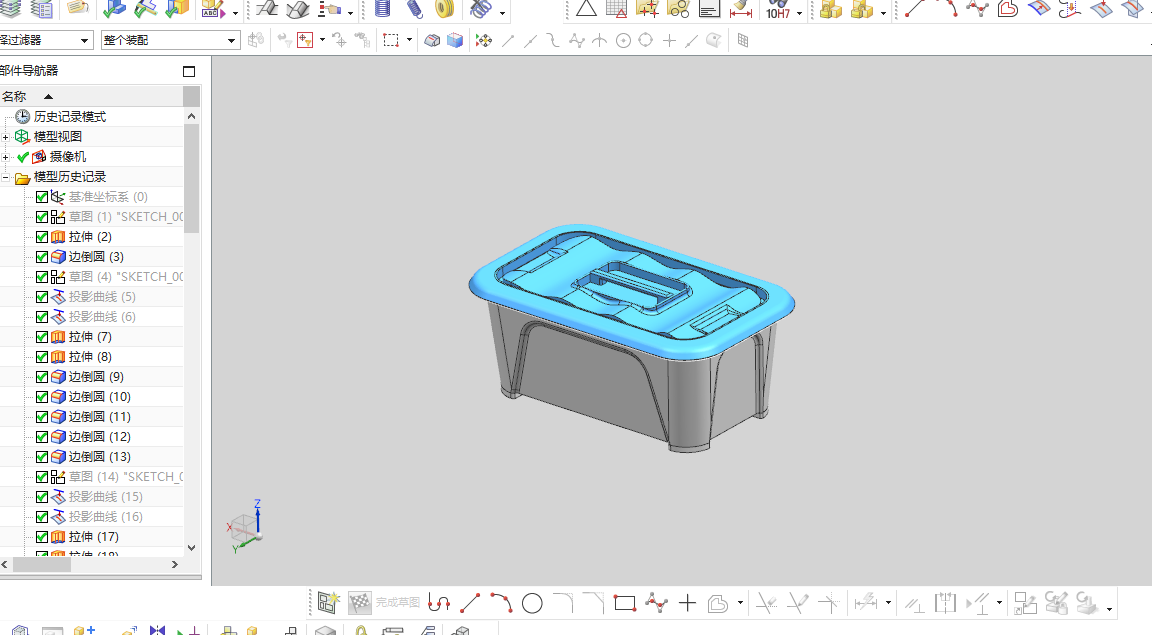
Task: Select 拉伸 (8) feature in tree
Action: tap(90, 356)
